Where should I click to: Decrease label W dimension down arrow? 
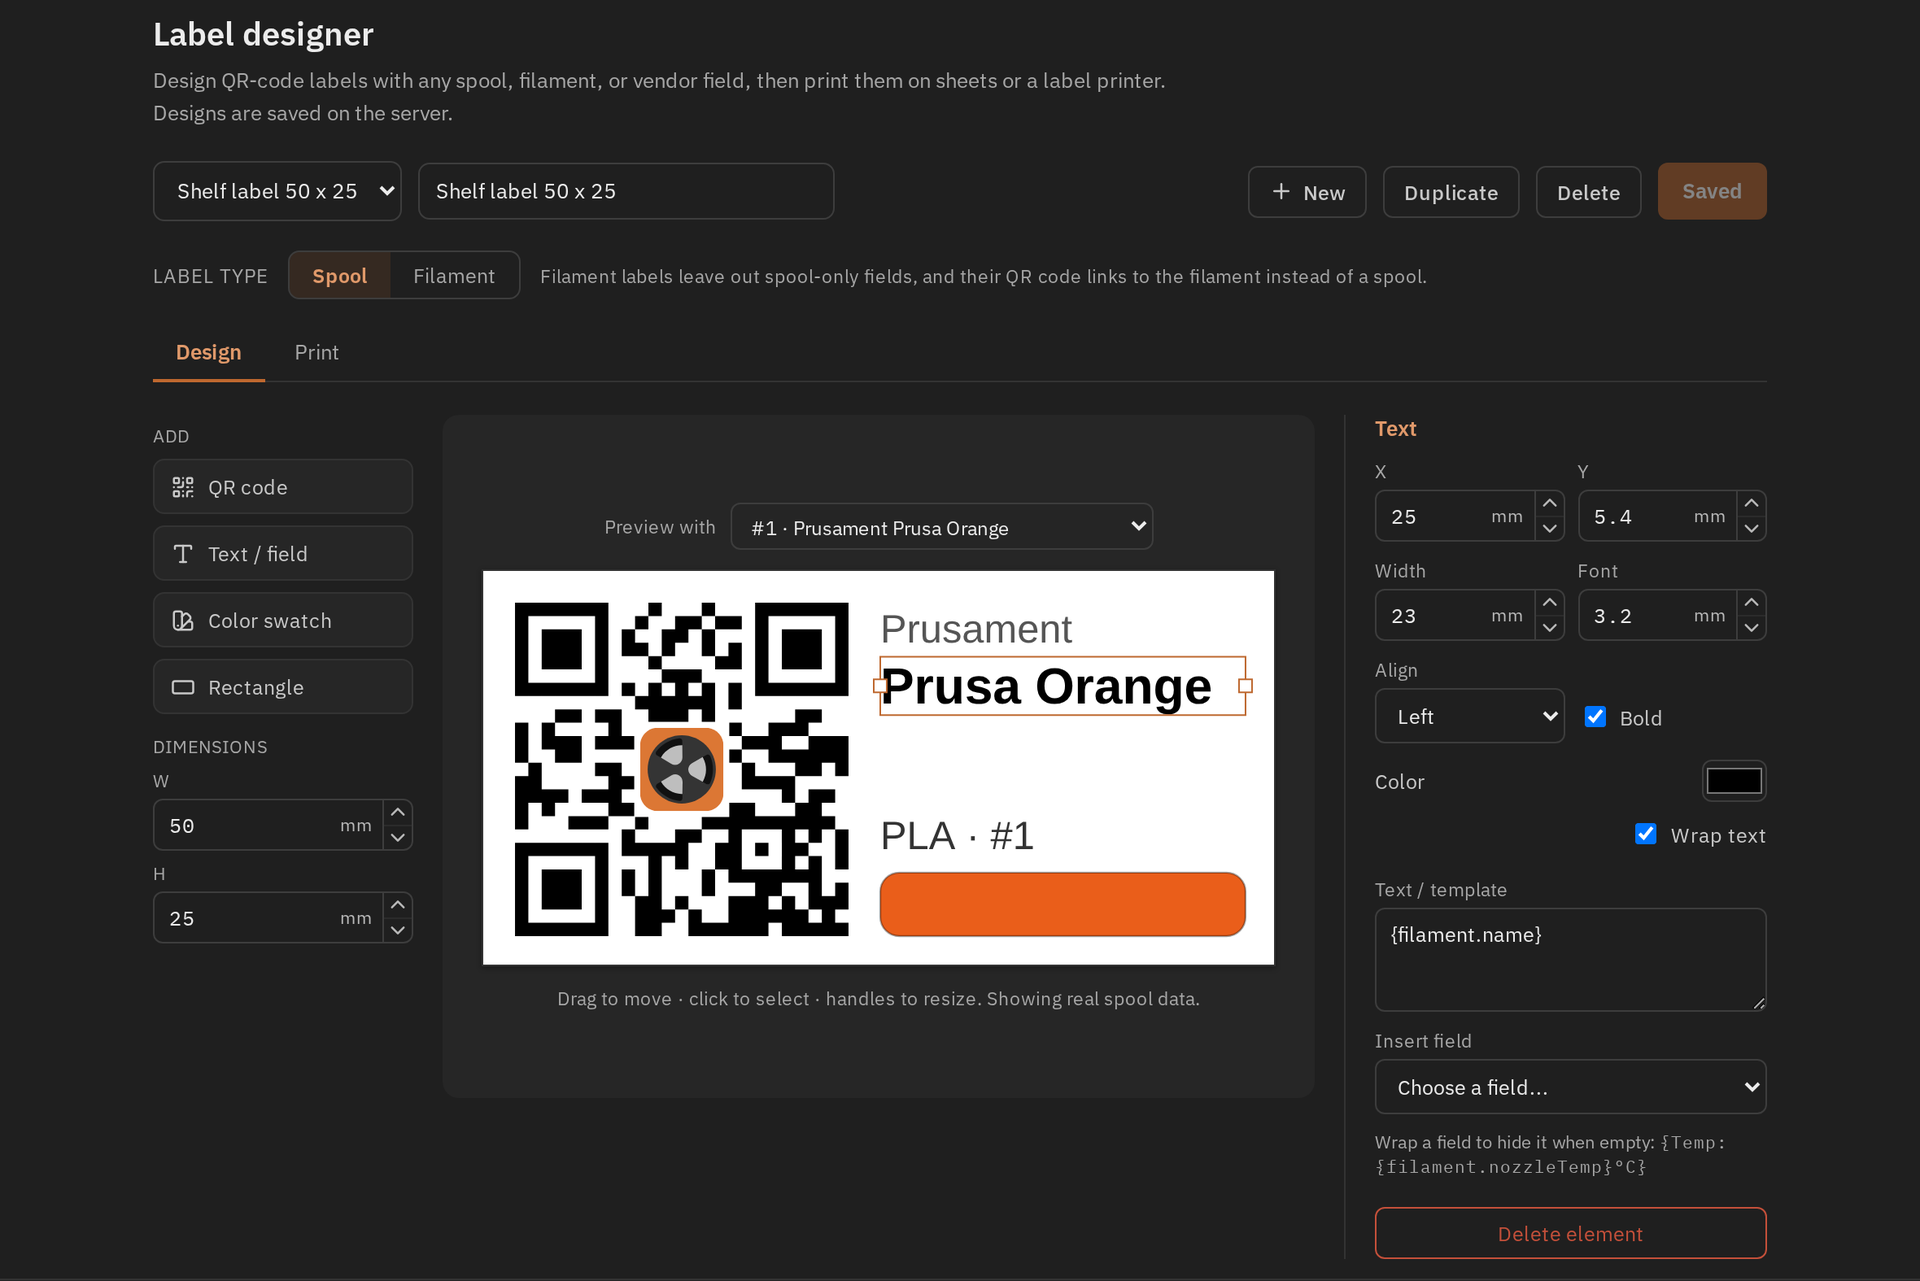pos(398,837)
